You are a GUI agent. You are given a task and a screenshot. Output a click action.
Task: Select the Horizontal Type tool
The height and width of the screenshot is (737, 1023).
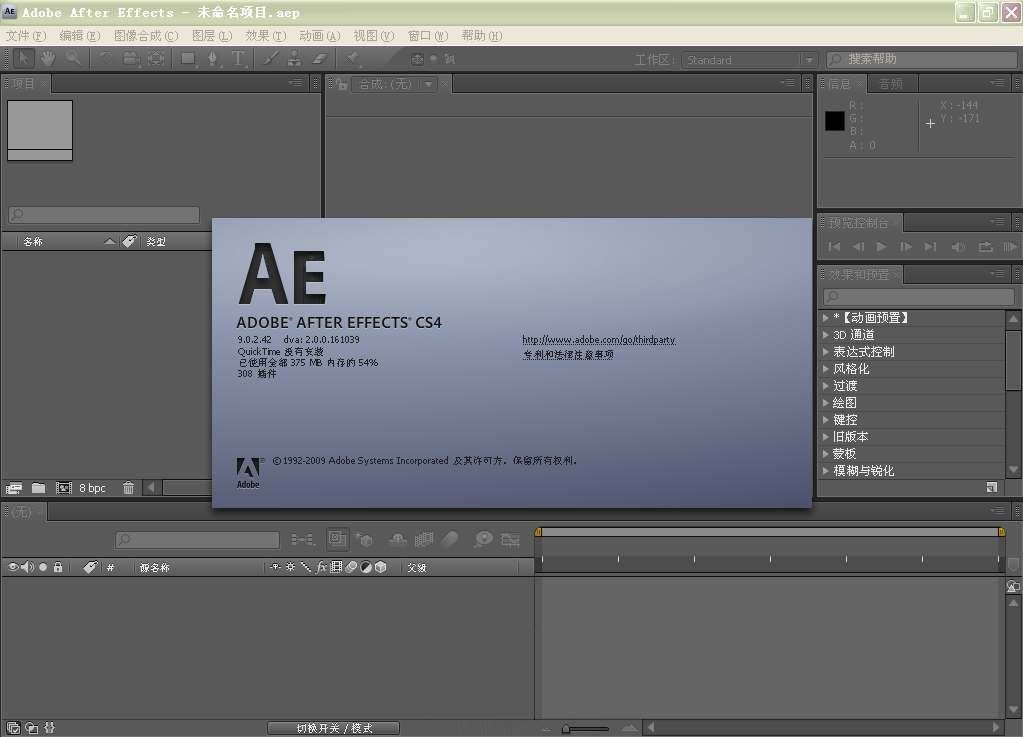point(238,59)
